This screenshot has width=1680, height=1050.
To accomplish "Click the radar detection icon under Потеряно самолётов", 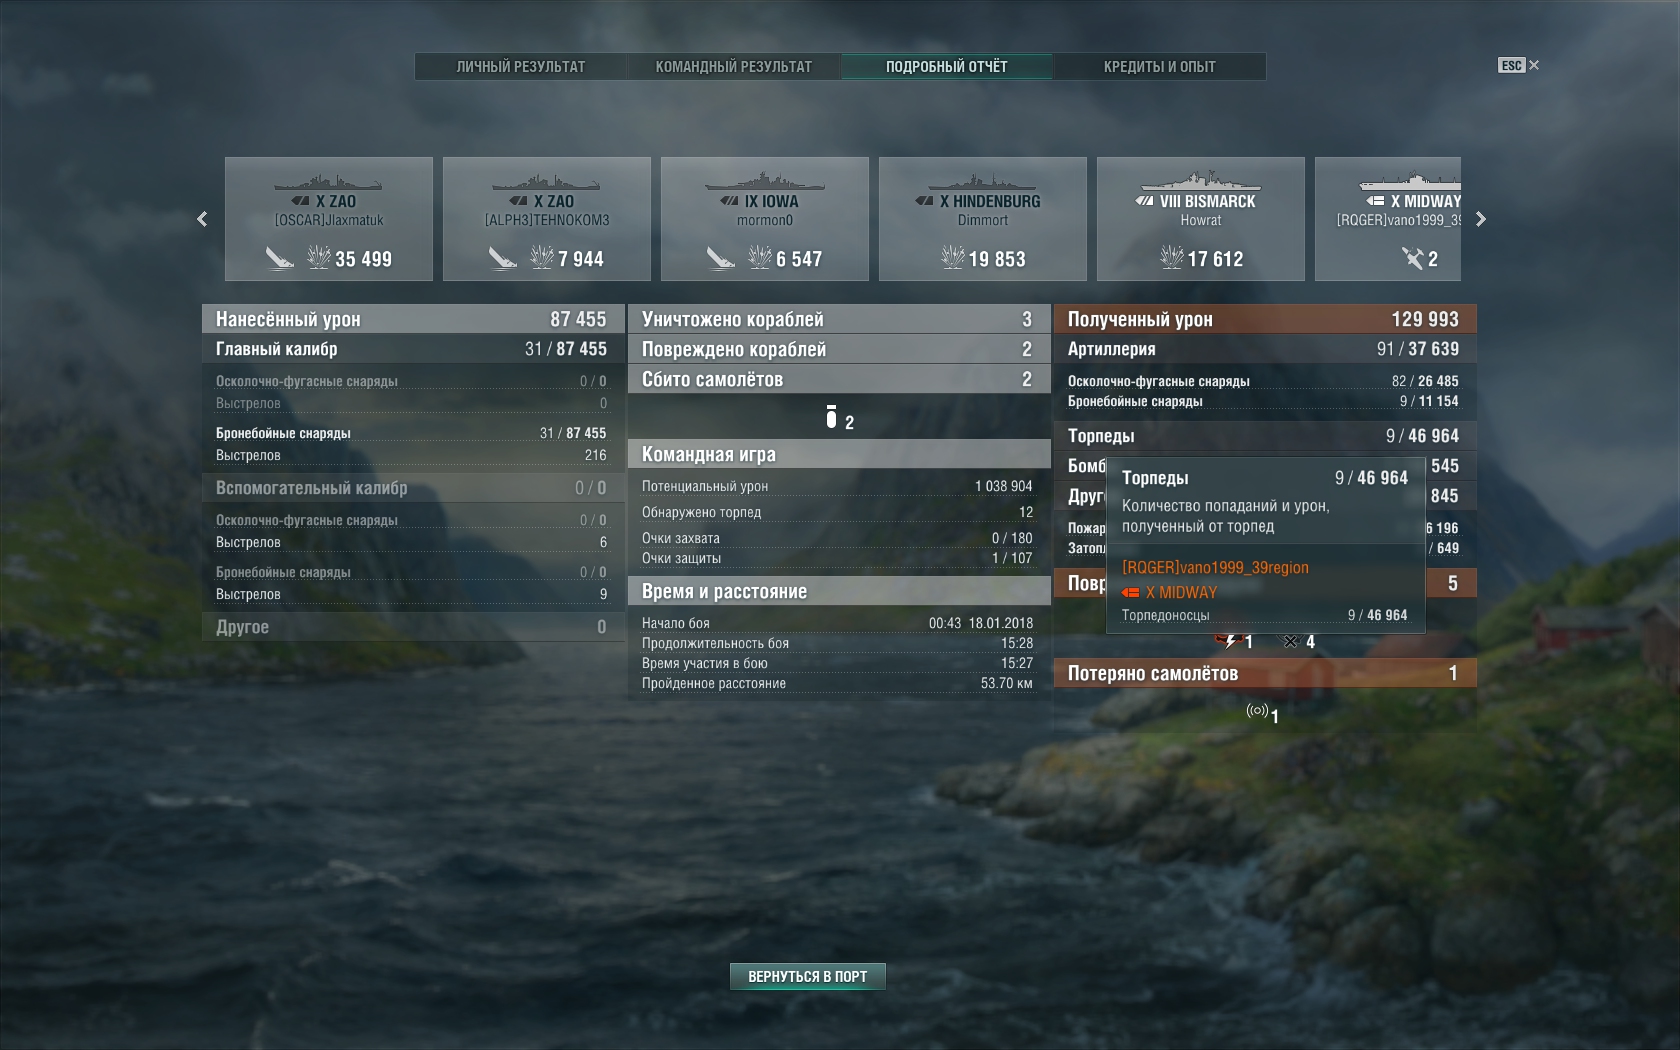I will pyautogui.click(x=1257, y=711).
